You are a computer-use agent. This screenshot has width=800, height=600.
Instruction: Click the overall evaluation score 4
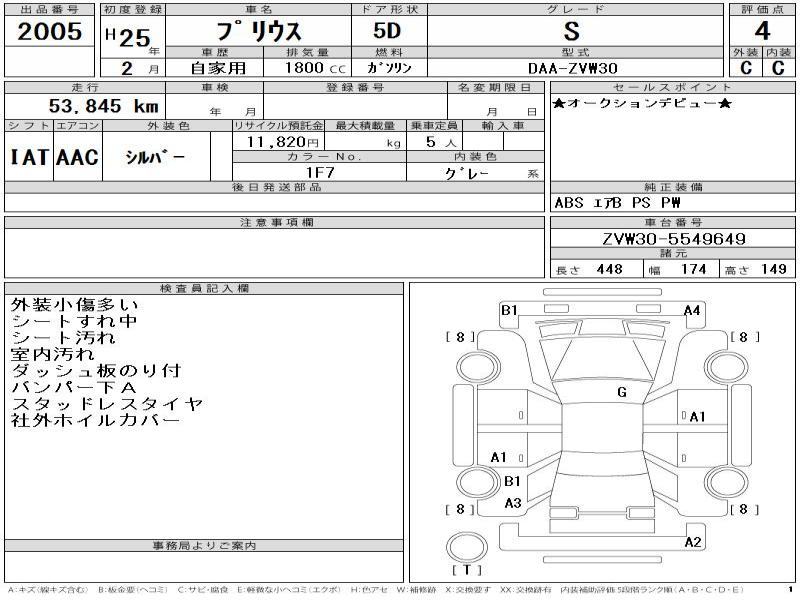click(x=762, y=31)
